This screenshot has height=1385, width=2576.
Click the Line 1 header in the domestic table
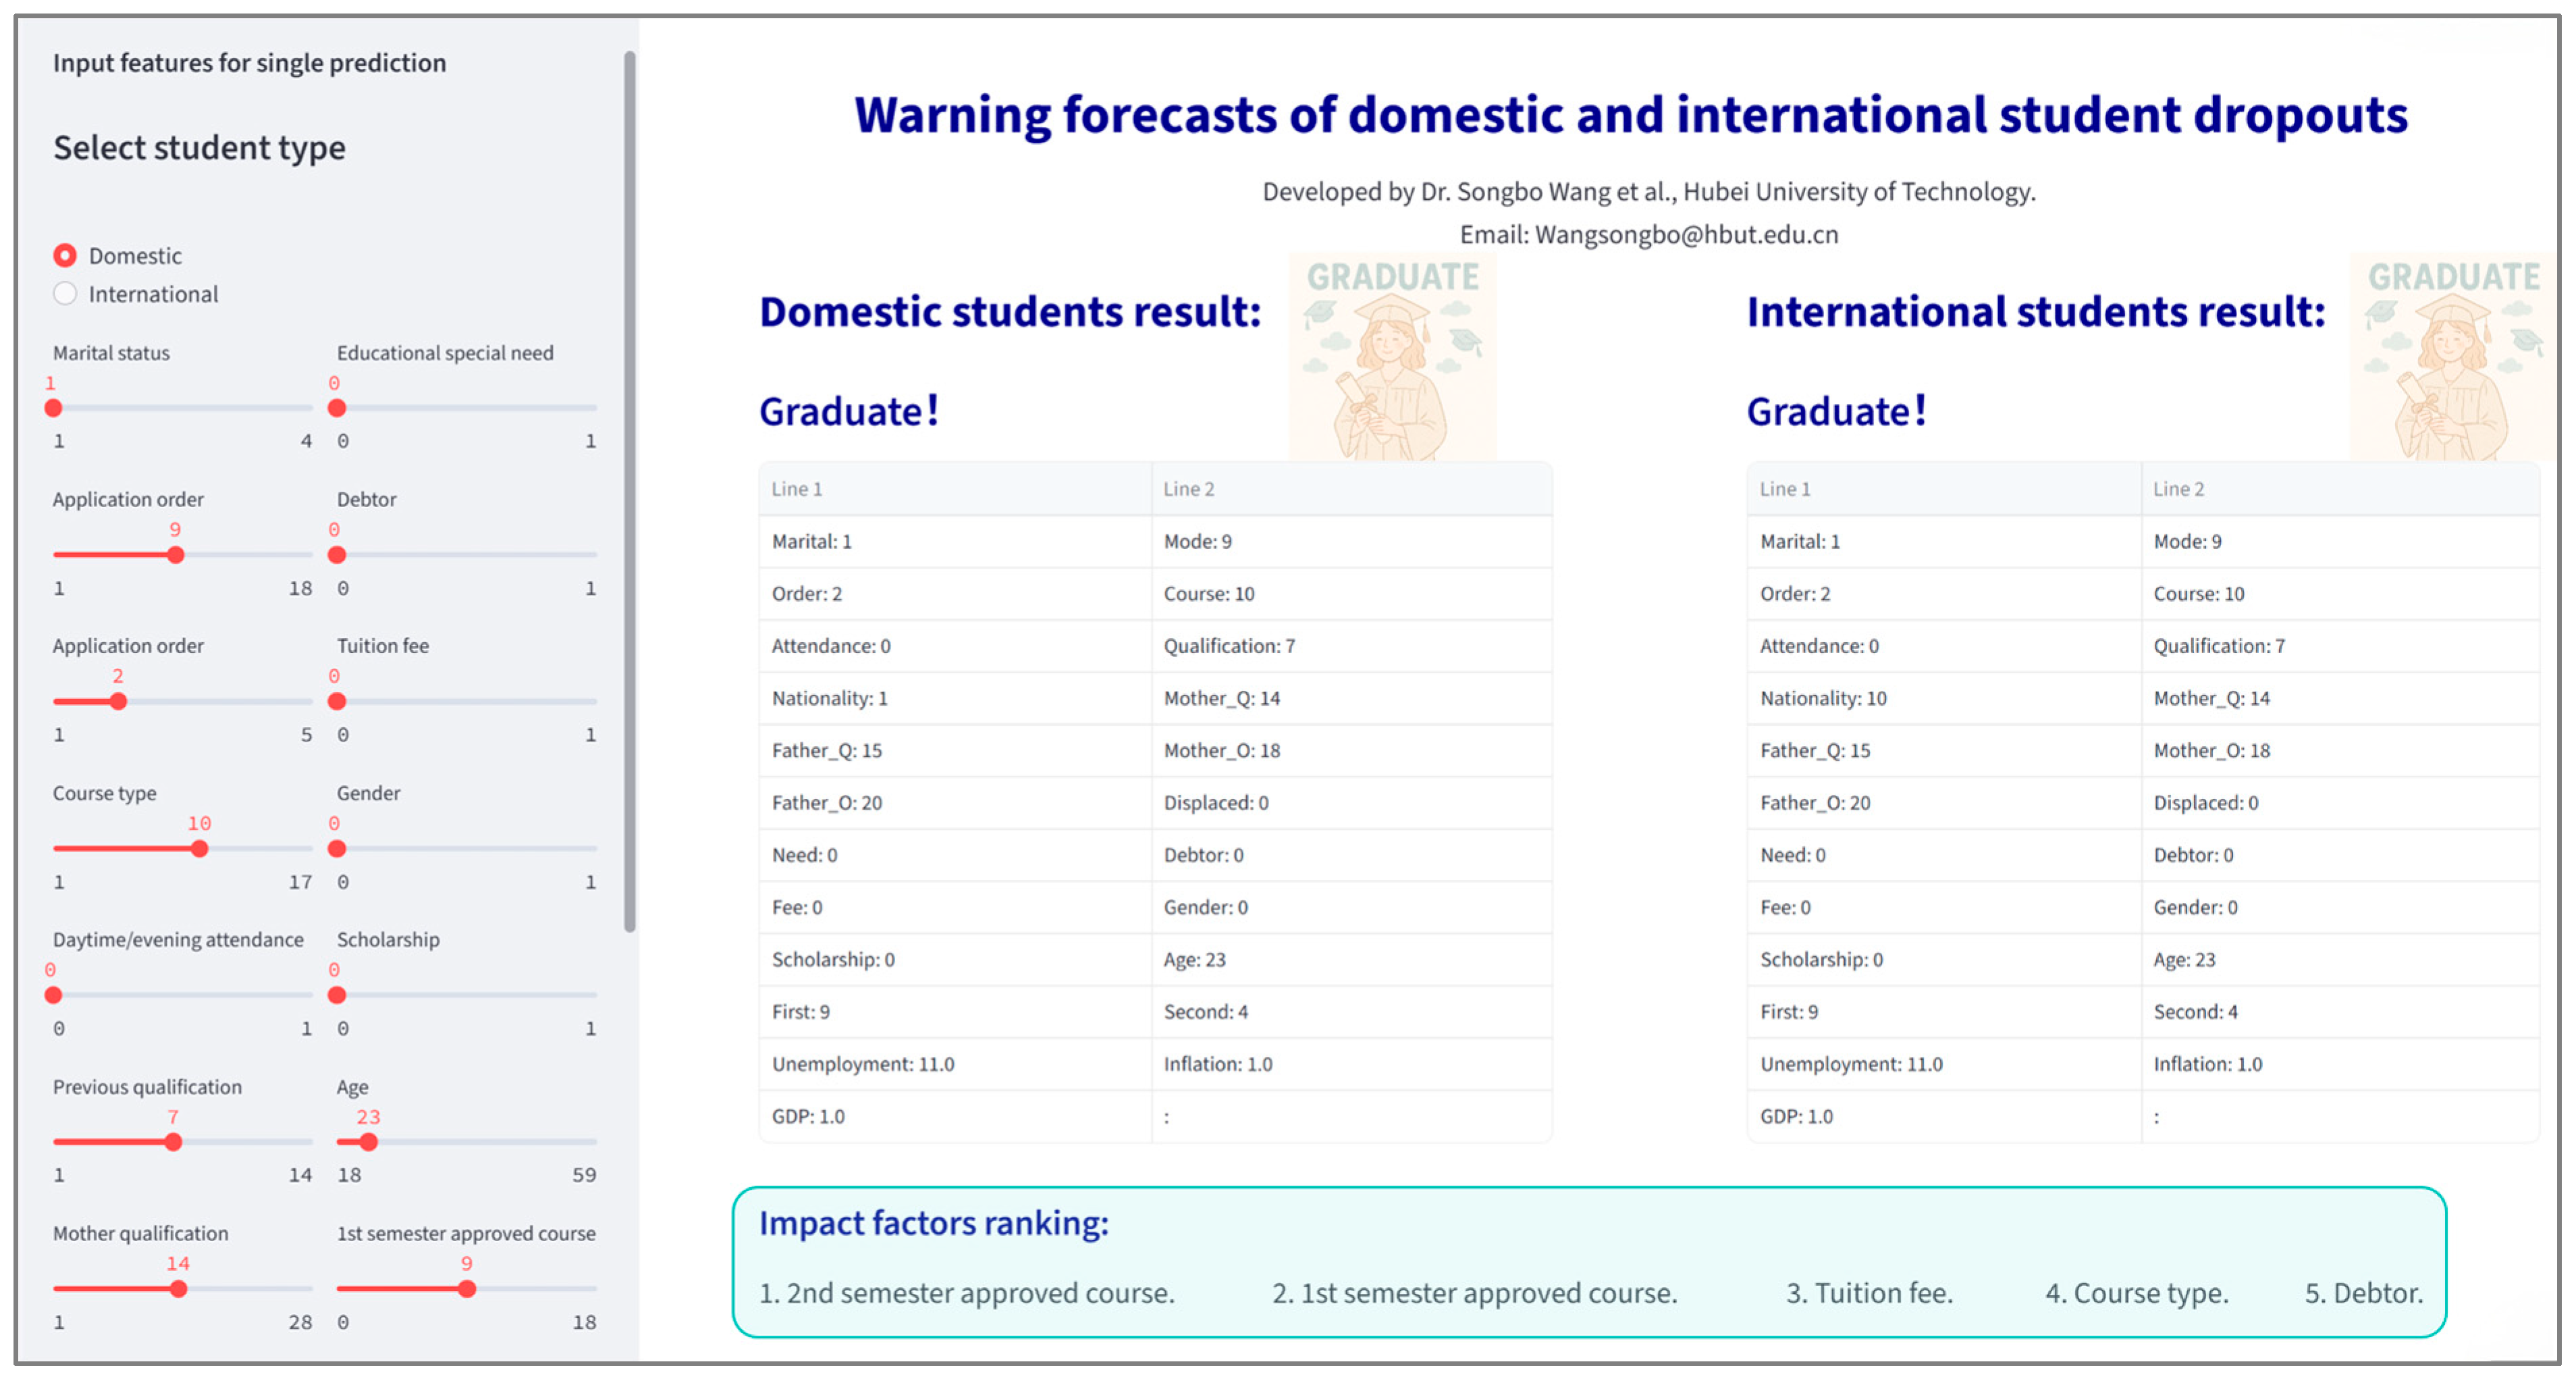[797, 489]
